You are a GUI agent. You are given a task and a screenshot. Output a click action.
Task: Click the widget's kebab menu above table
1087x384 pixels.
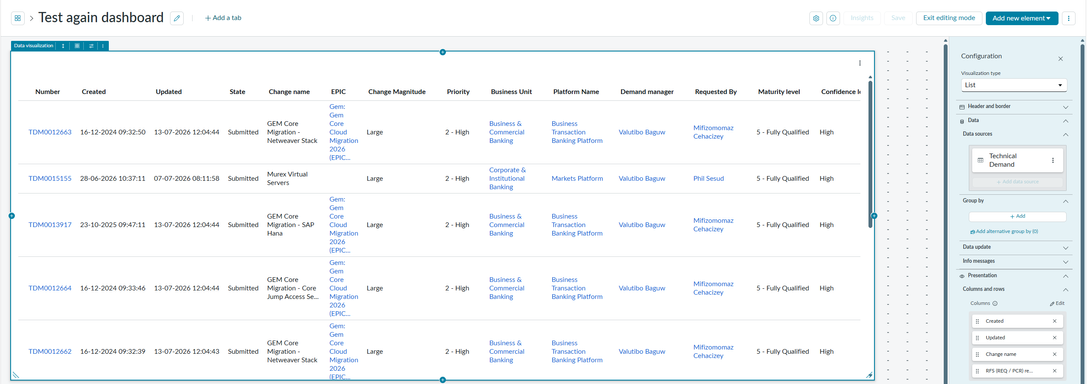coord(860,63)
